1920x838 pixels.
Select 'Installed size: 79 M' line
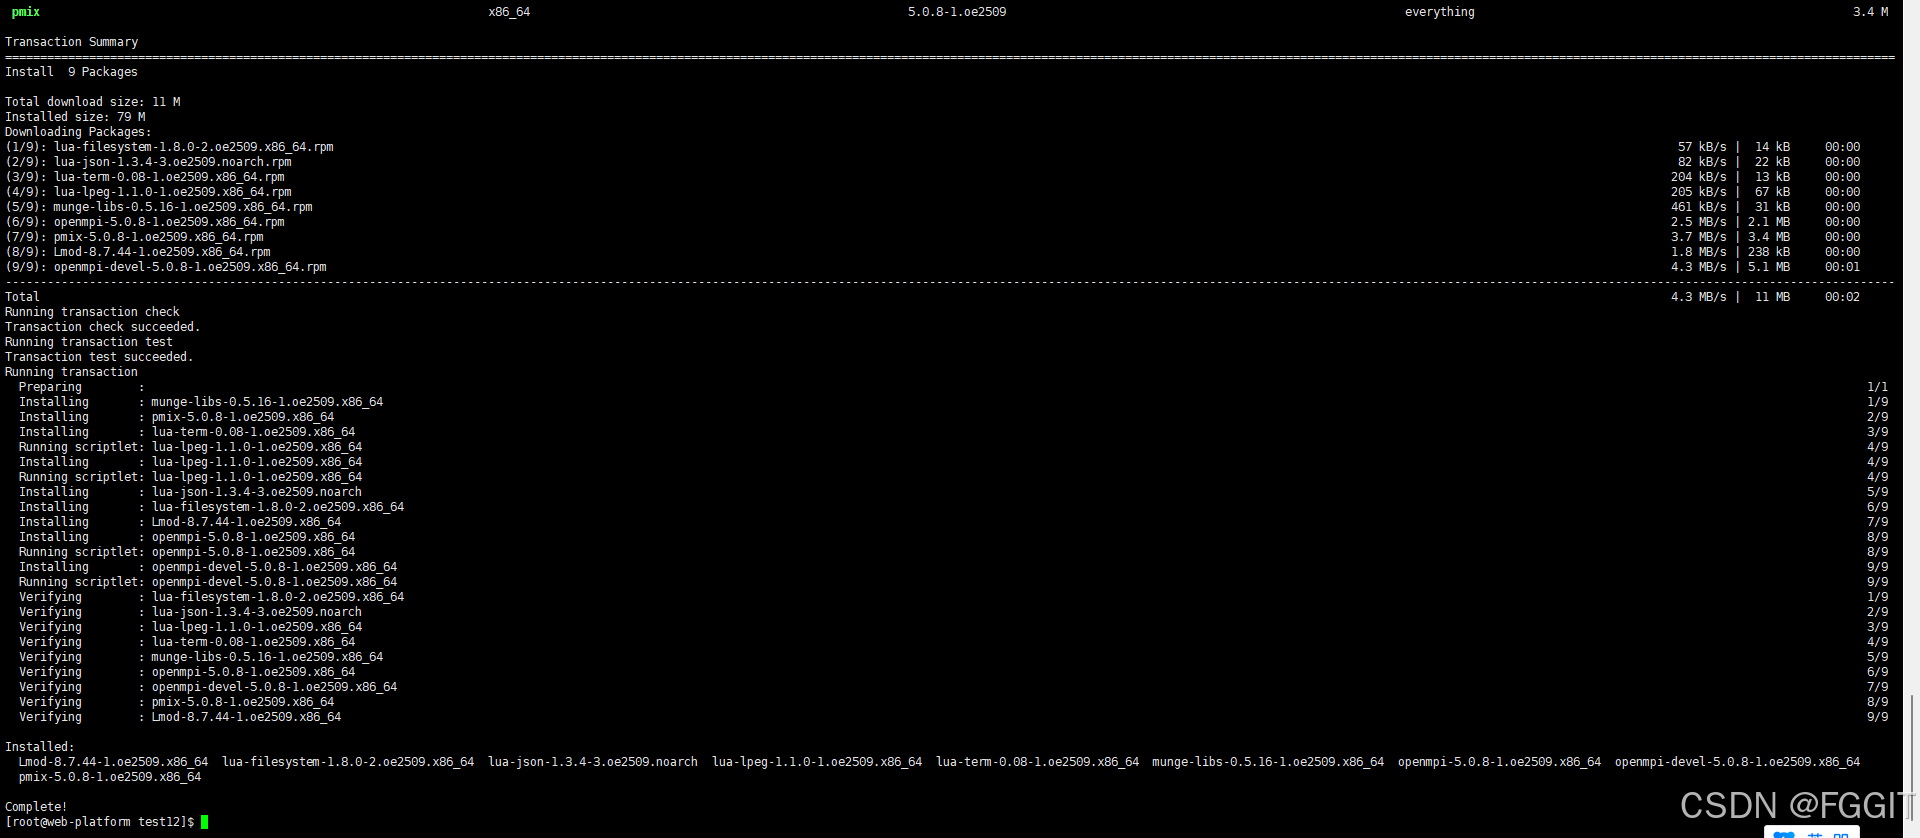pyautogui.click(x=75, y=117)
